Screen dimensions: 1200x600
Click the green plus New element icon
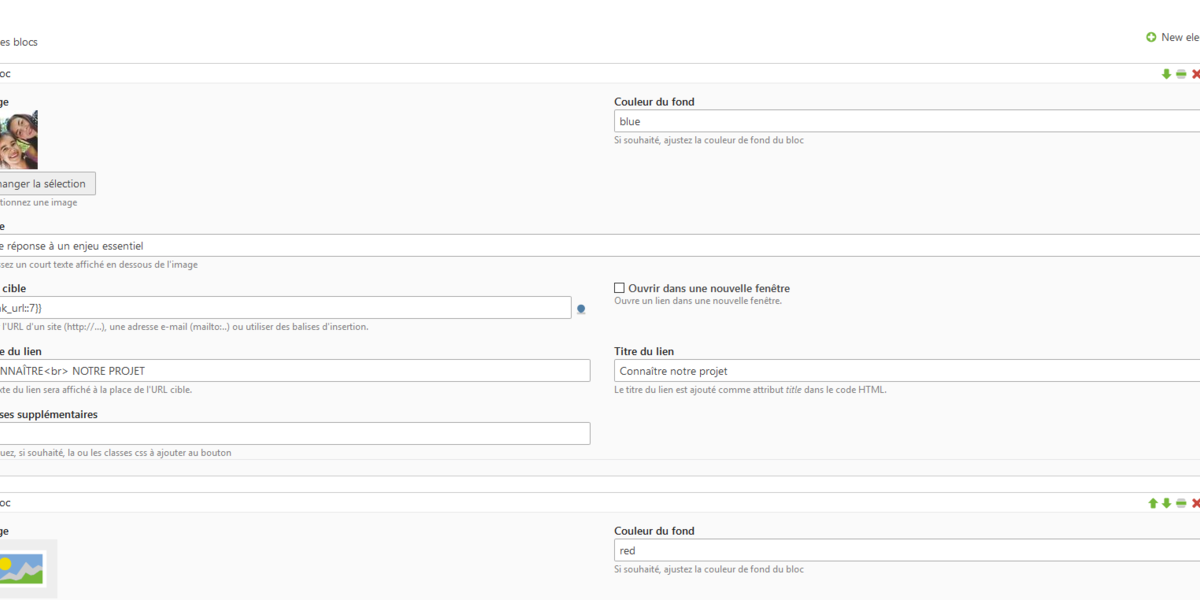[1151, 38]
